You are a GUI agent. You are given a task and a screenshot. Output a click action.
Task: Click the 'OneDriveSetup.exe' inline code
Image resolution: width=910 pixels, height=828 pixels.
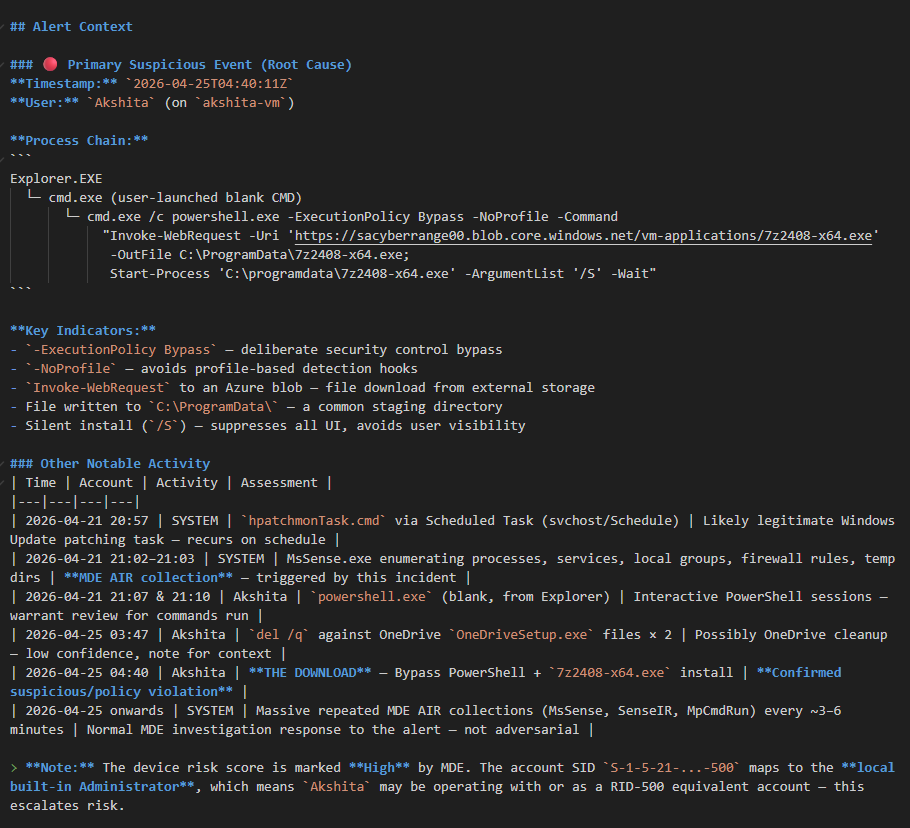[522, 635]
